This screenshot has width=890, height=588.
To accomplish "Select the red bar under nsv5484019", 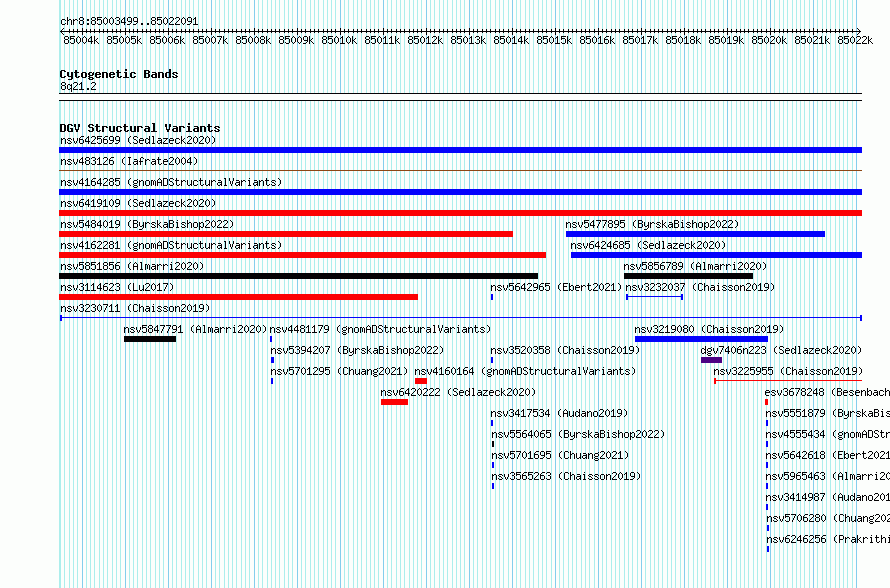I will [286, 234].
